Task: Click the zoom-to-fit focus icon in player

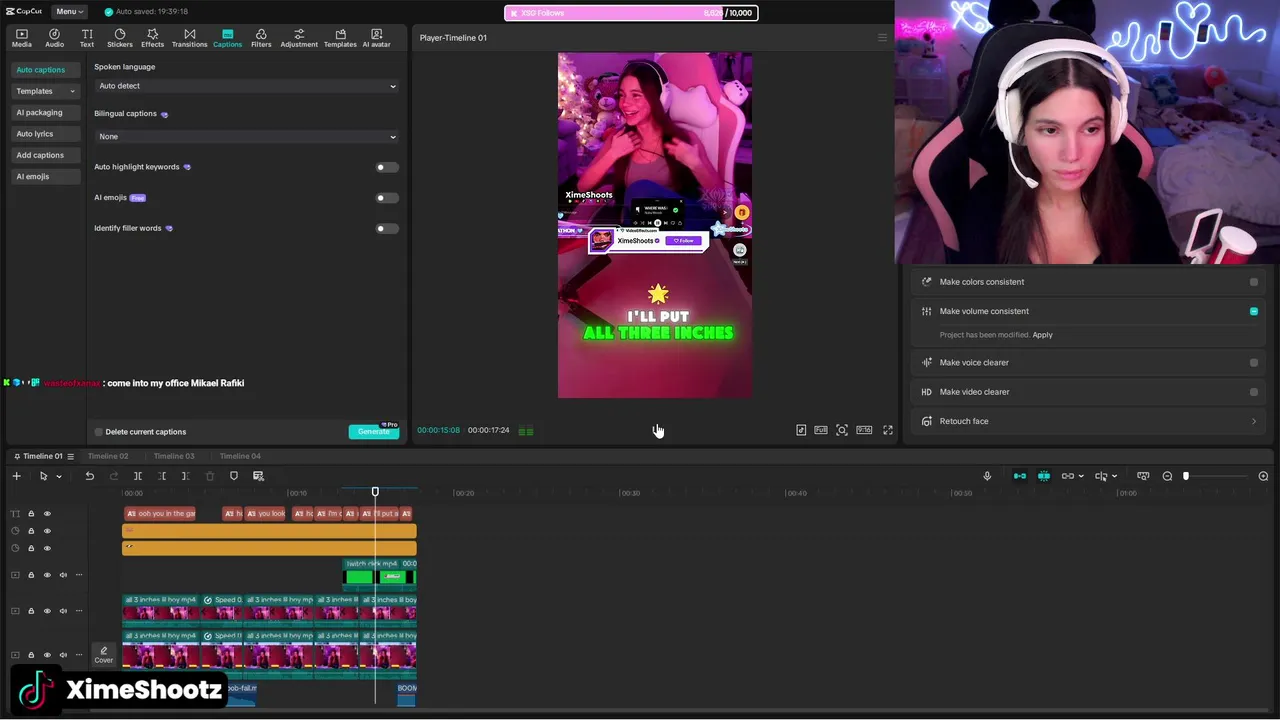Action: (842, 430)
